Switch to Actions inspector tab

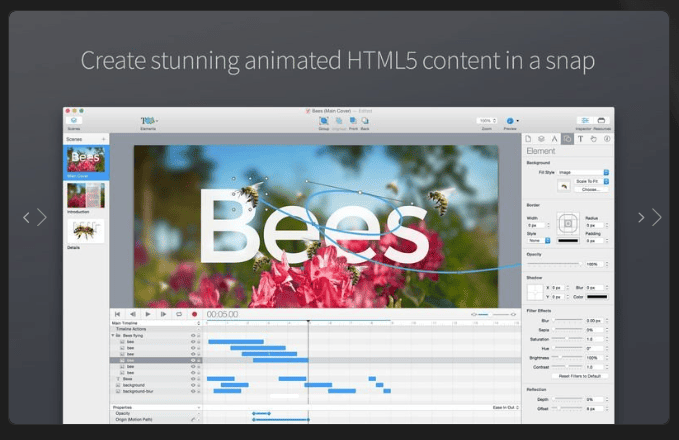594,139
